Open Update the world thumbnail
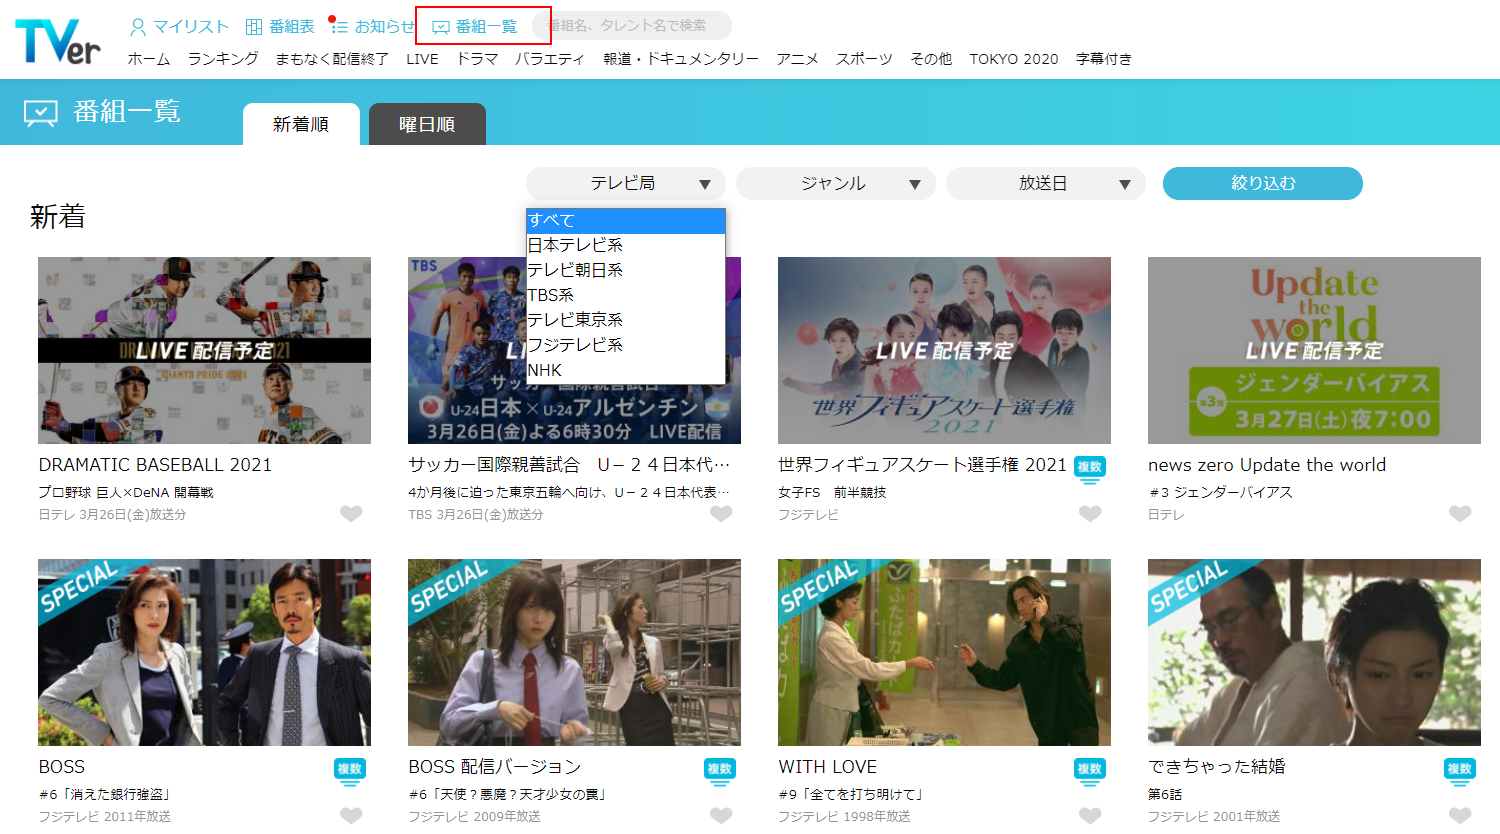1500x834 pixels. click(x=1314, y=350)
